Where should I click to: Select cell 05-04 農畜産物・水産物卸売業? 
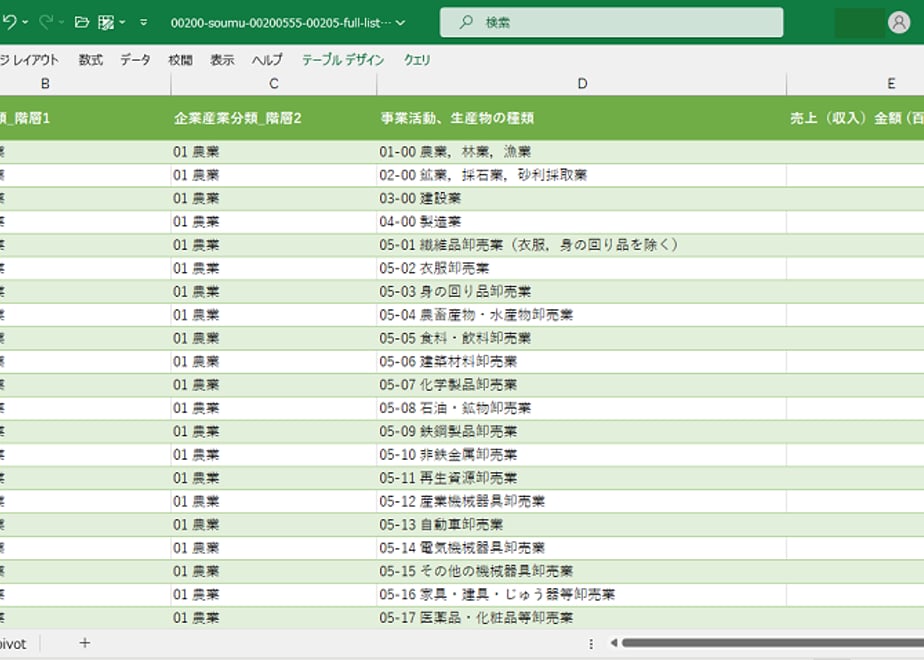pyautogui.click(x=582, y=315)
